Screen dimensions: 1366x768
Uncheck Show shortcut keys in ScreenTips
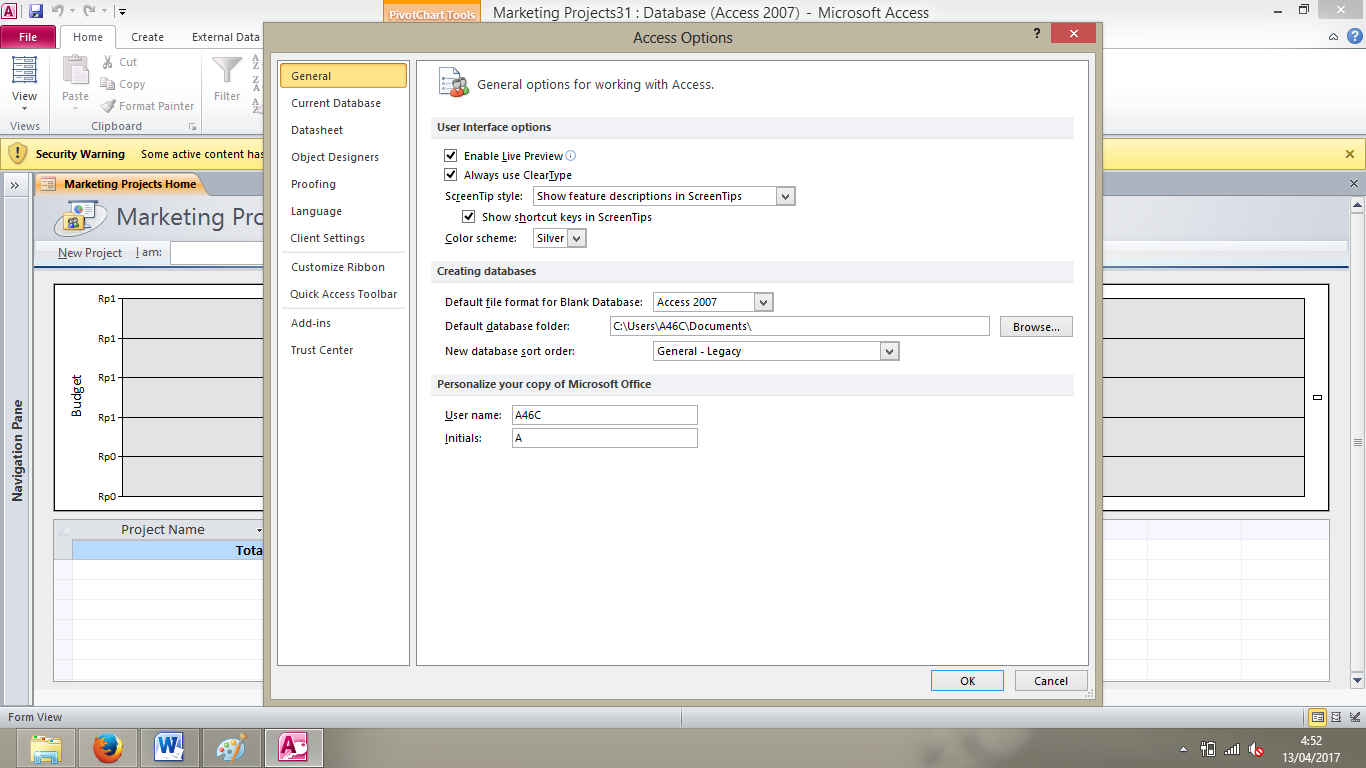[469, 217]
